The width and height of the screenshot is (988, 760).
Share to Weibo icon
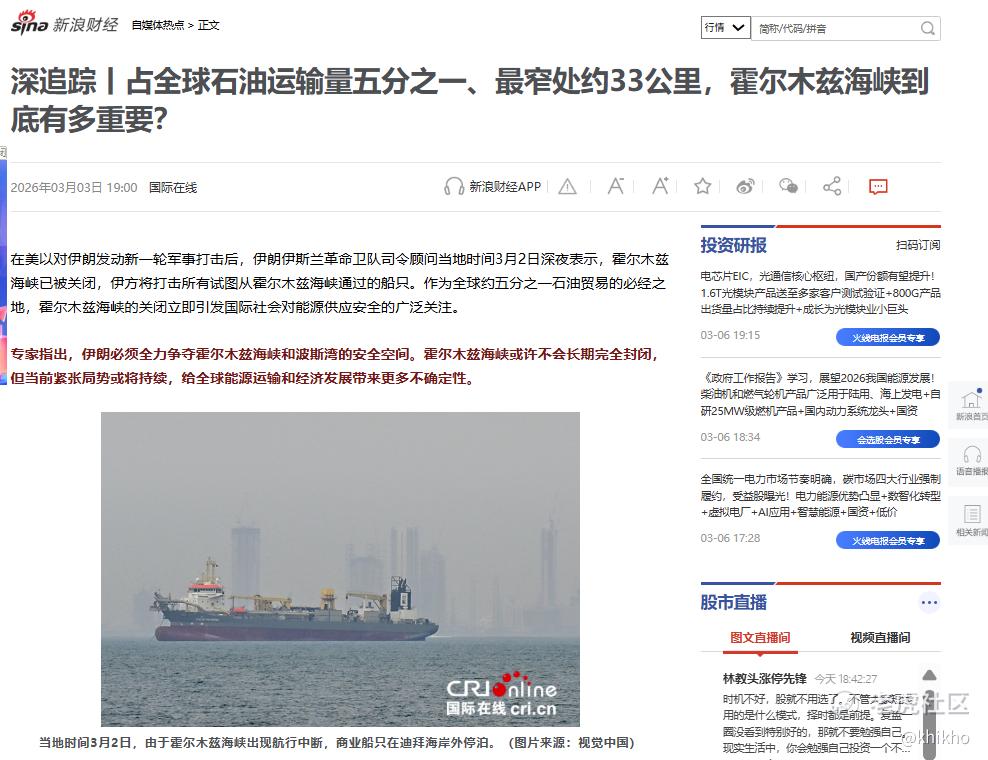coord(745,187)
